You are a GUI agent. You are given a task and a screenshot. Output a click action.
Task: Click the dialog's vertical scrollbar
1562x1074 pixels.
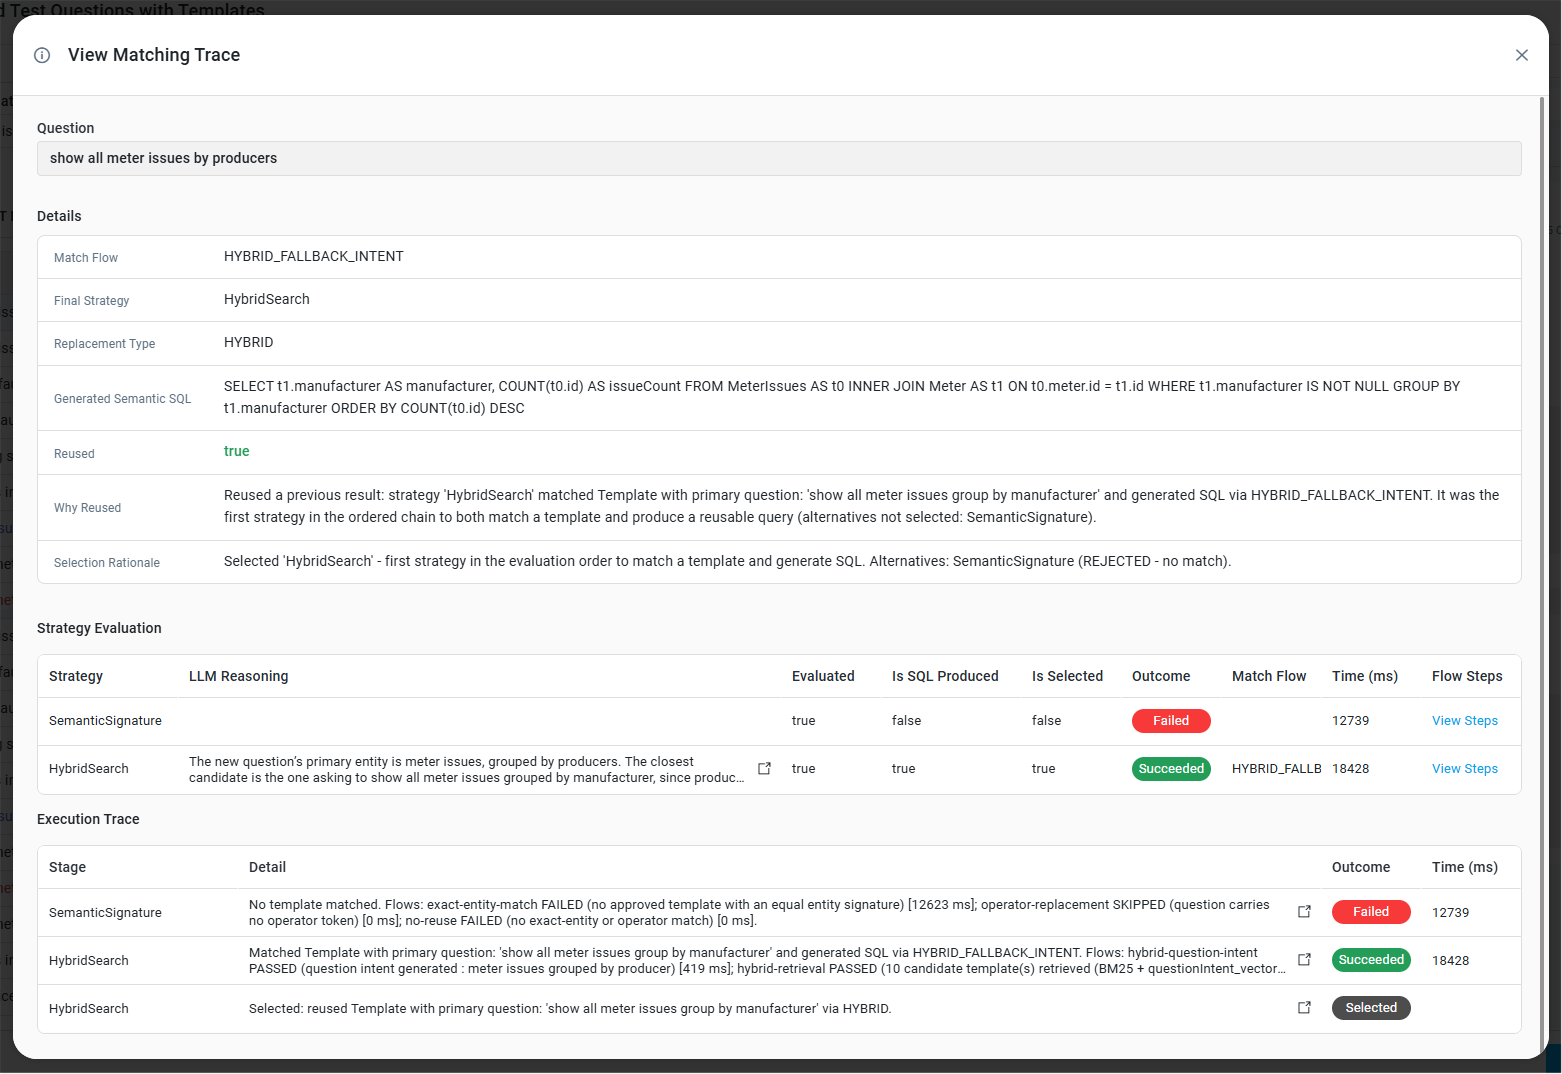coord(1542,575)
